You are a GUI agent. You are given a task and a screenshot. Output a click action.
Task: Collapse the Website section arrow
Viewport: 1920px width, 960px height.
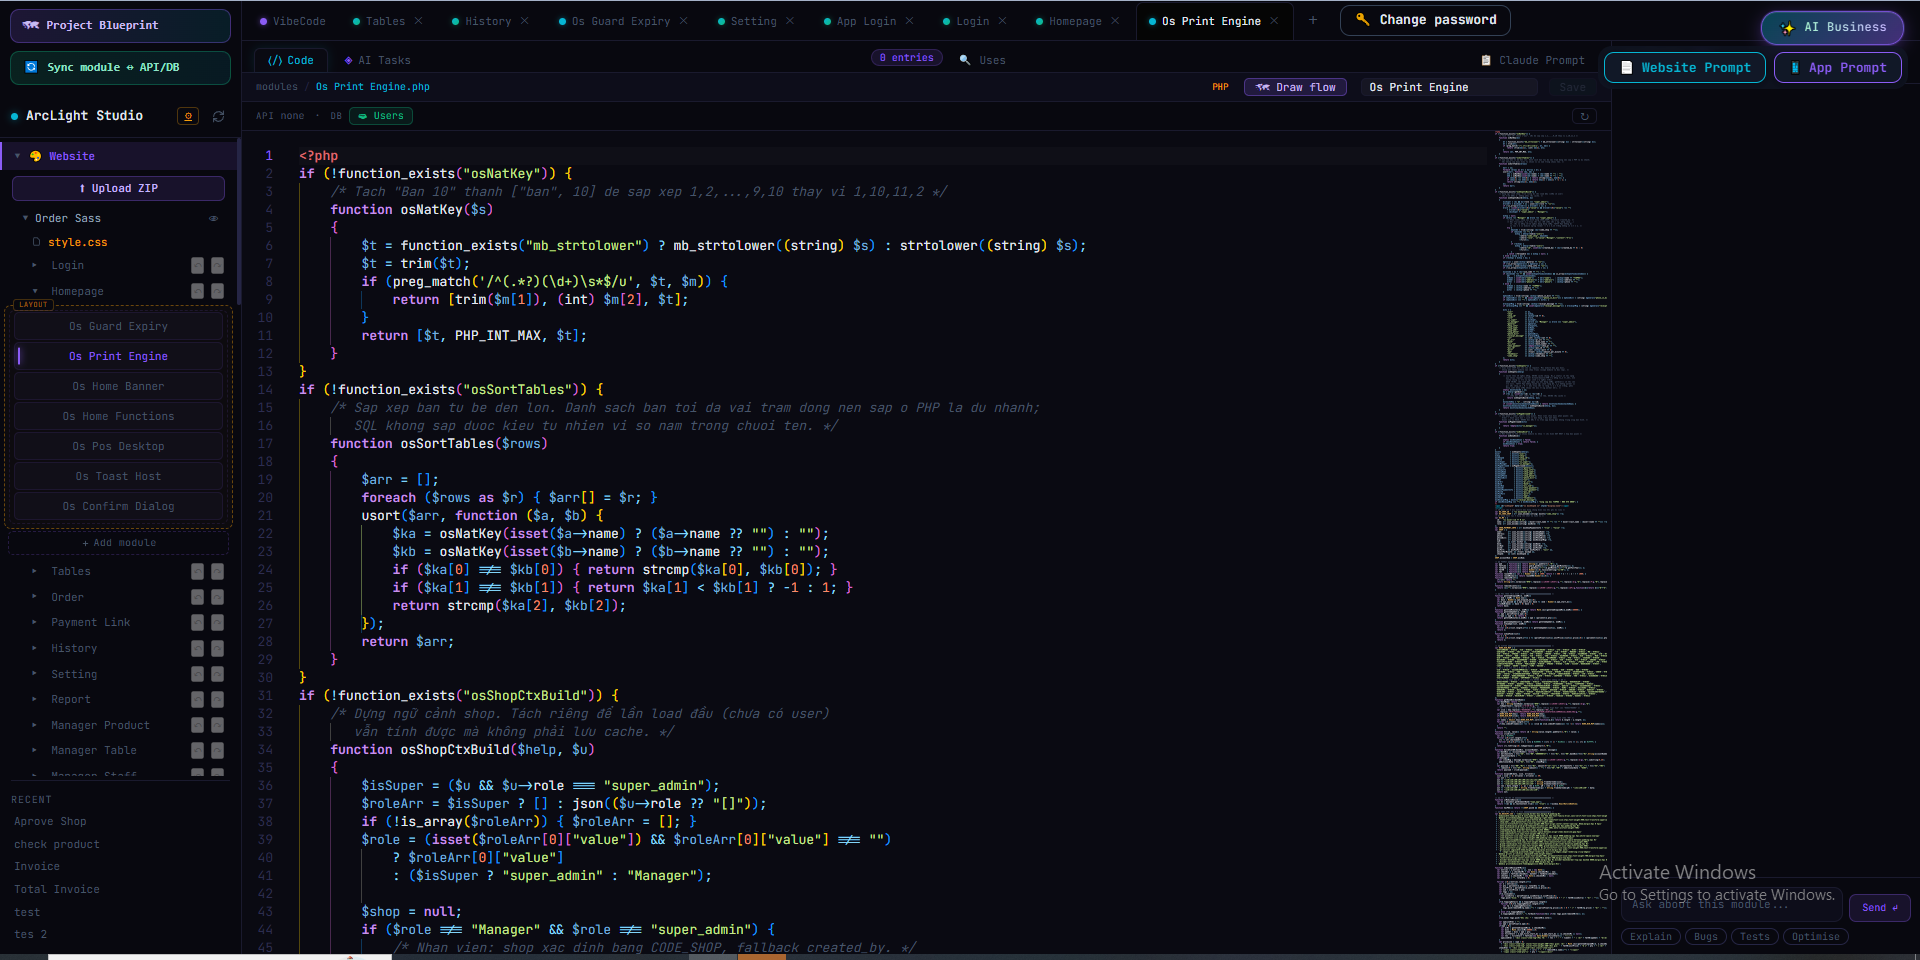pos(17,156)
